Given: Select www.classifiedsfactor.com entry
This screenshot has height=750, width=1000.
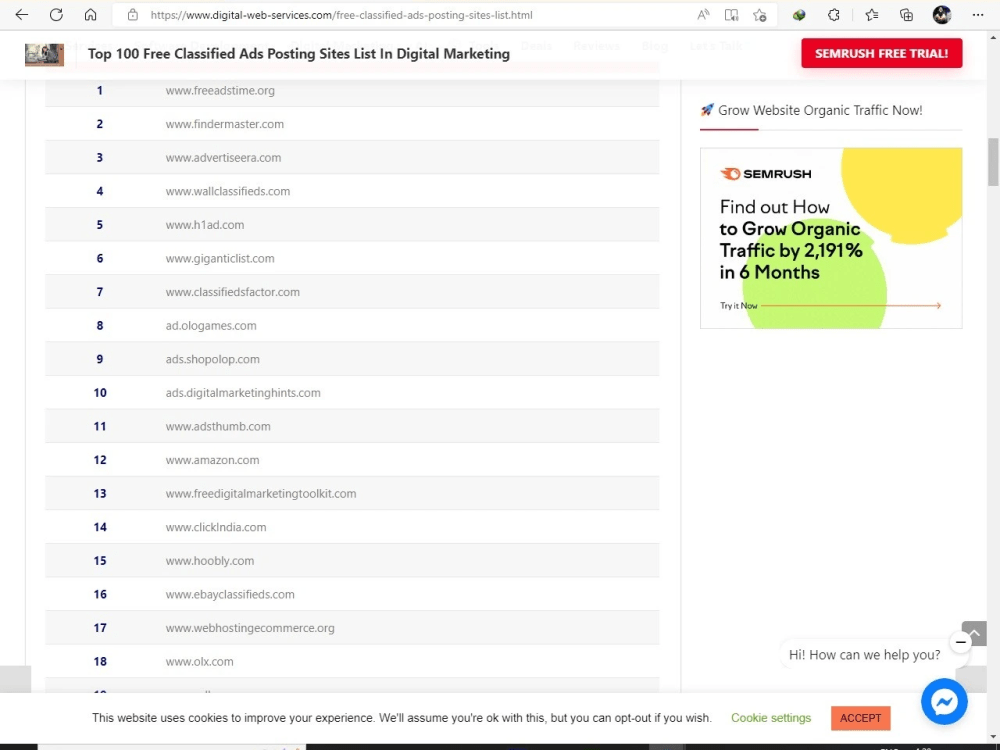Looking at the screenshot, I should 233,292.
